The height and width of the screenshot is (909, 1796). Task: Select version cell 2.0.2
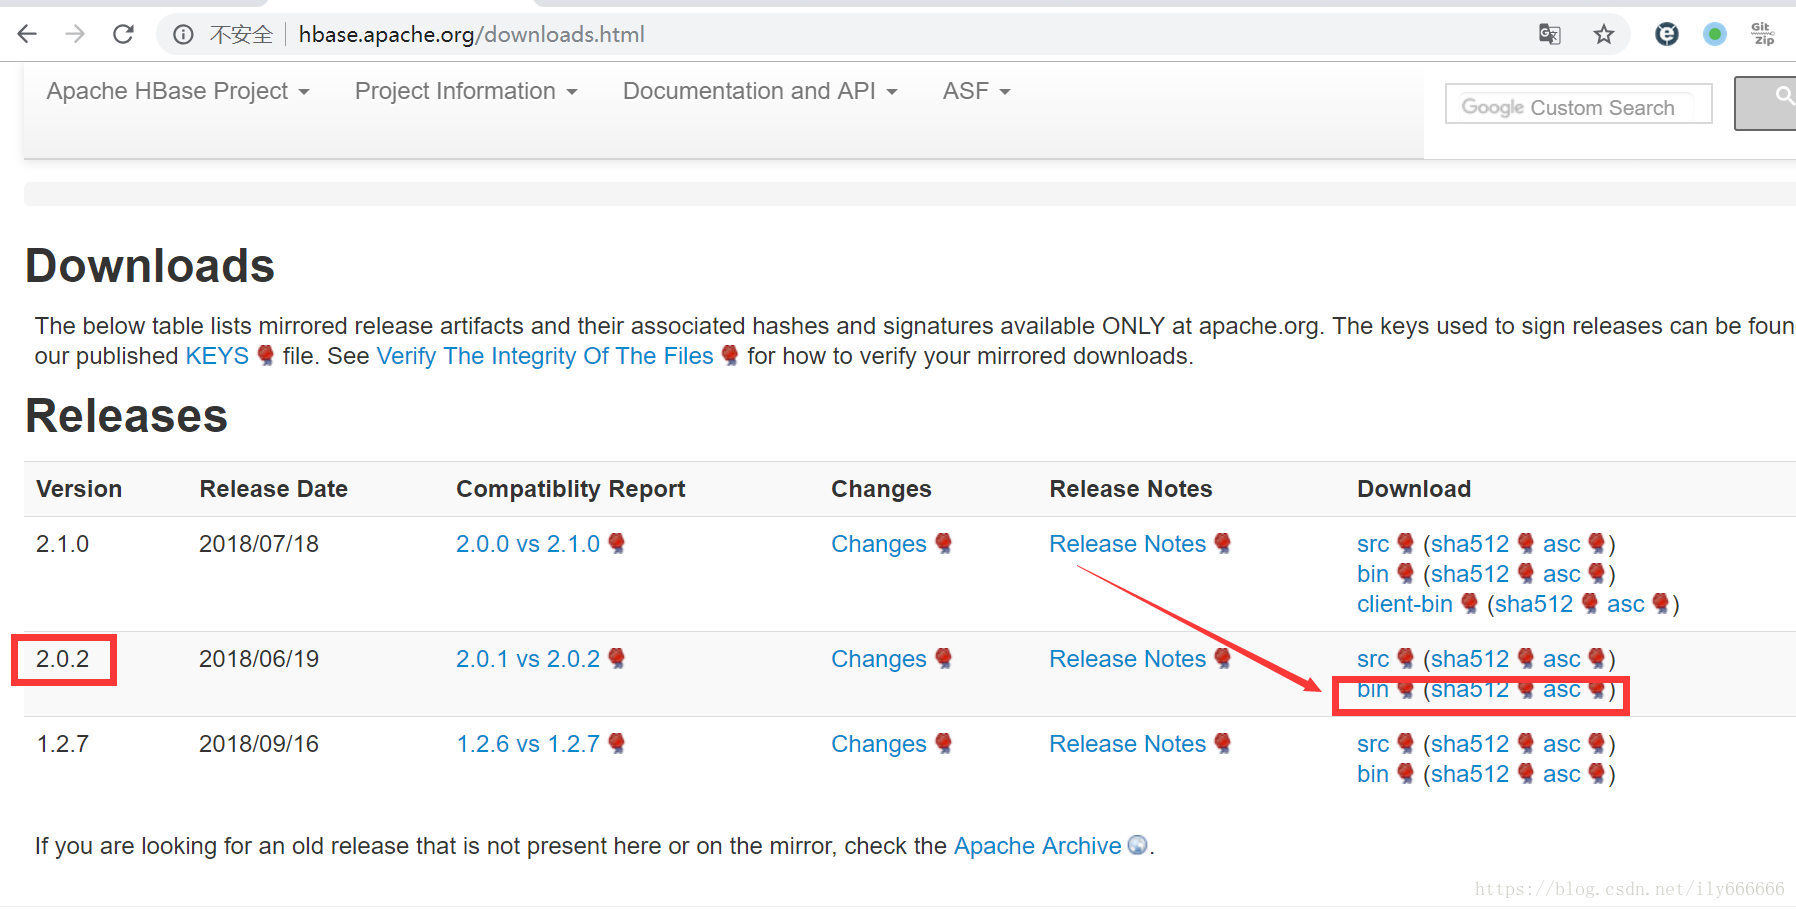pyautogui.click(x=63, y=659)
